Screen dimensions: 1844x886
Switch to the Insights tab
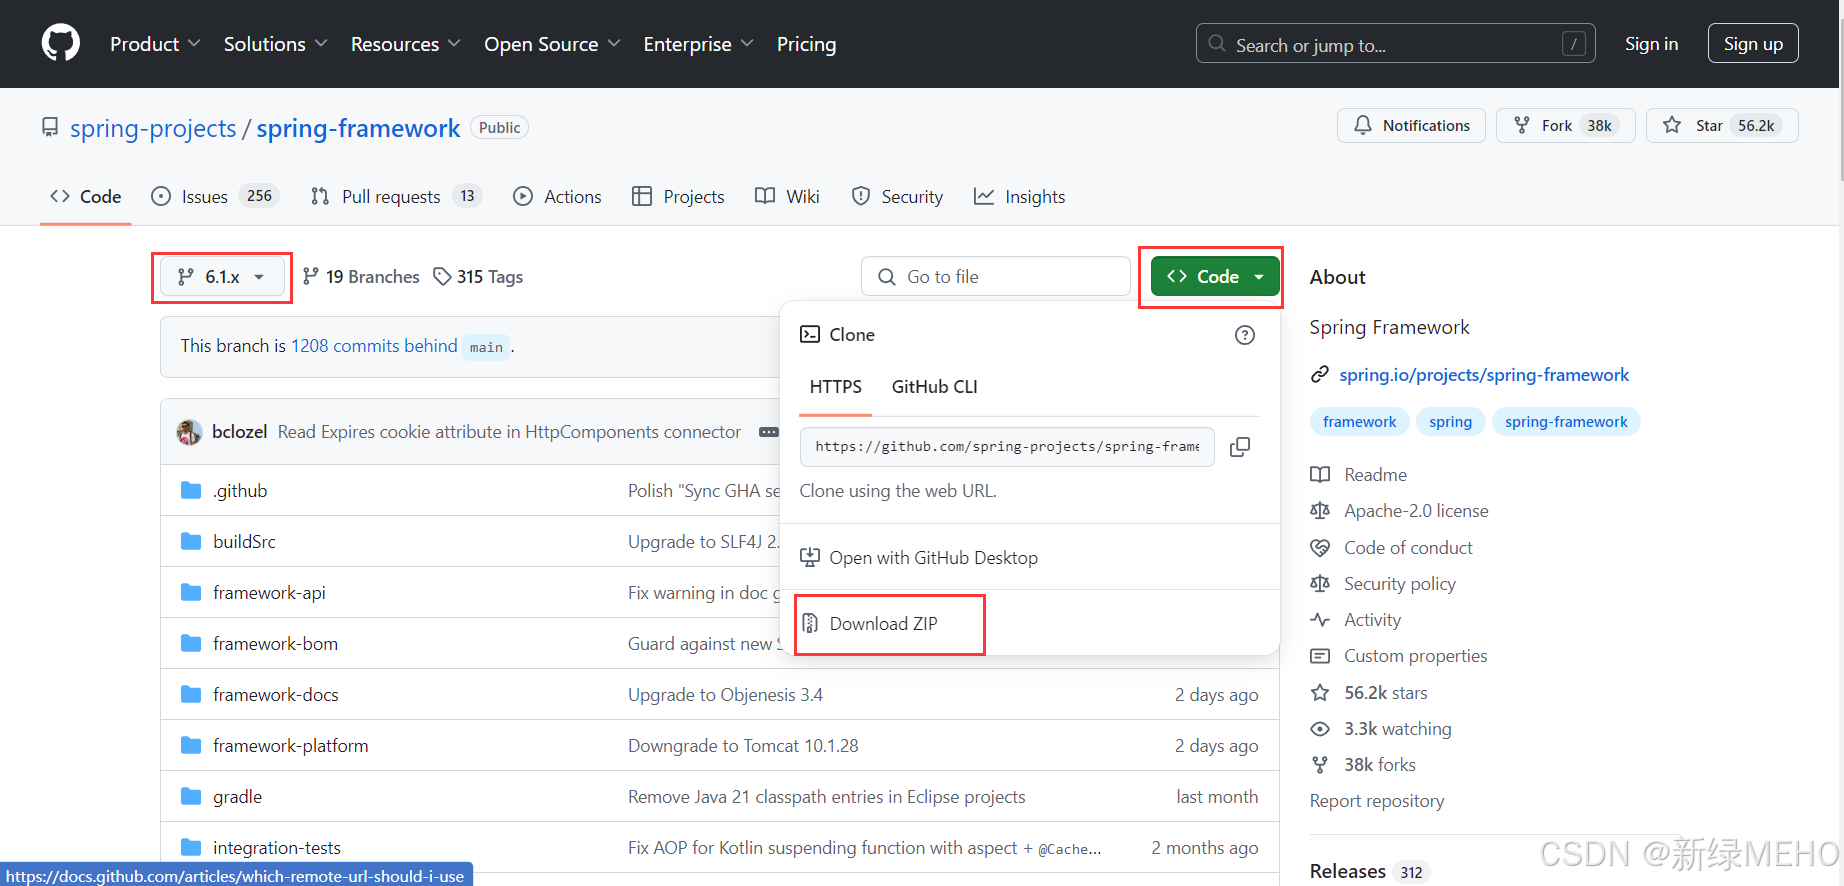1019,197
